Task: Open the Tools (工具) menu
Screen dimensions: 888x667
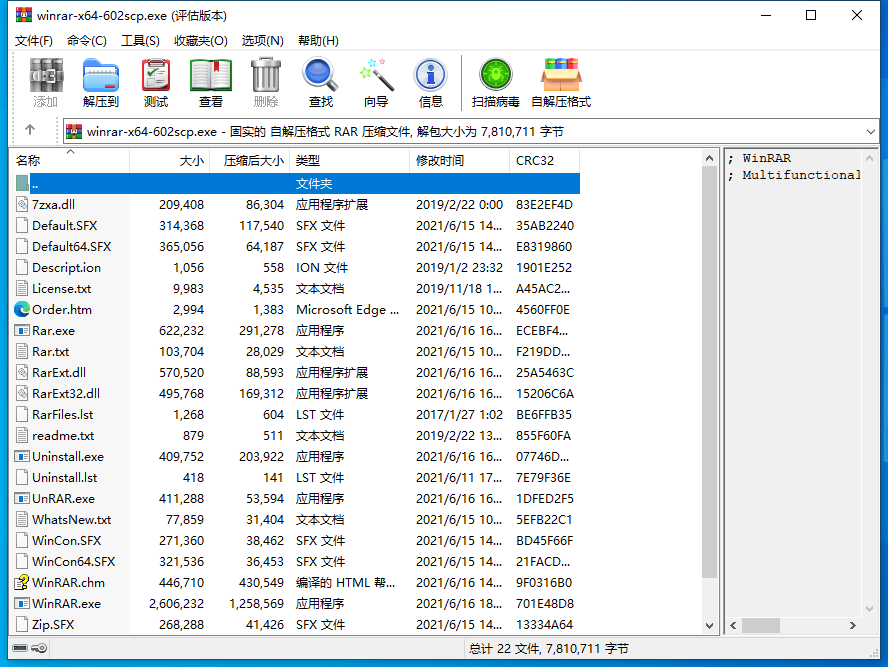Action: click(140, 41)
